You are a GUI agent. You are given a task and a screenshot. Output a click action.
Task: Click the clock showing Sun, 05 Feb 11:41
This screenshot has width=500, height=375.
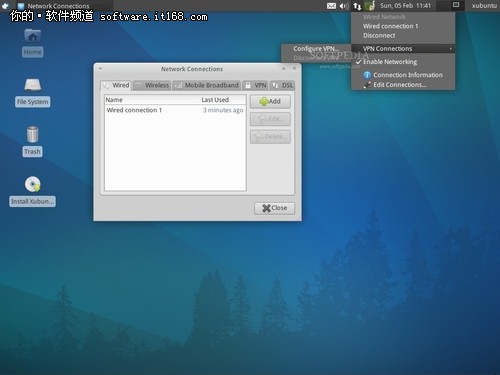405,6
